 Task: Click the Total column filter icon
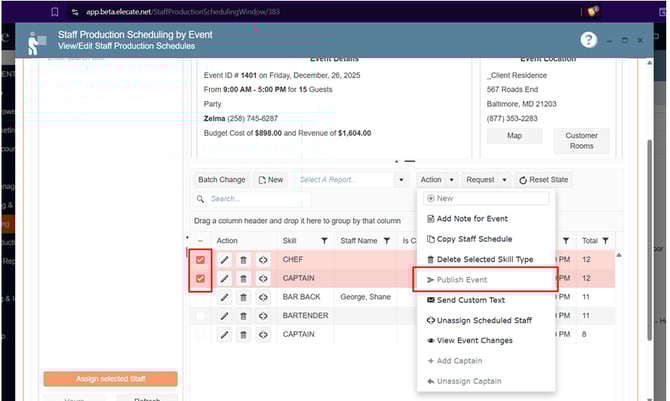coord(605,241)
